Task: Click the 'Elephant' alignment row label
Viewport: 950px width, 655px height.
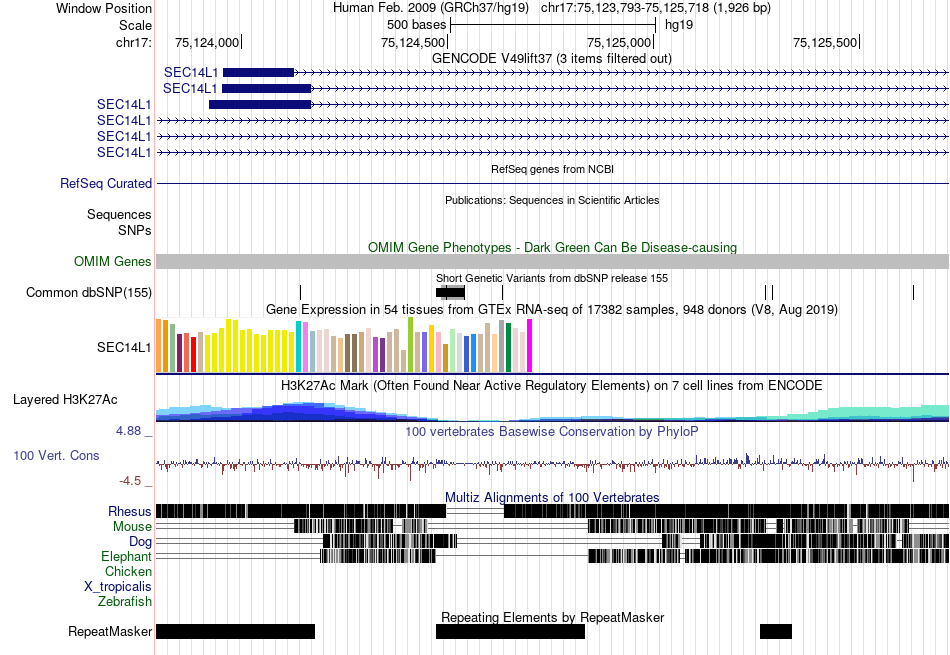Action: (126, 556)
